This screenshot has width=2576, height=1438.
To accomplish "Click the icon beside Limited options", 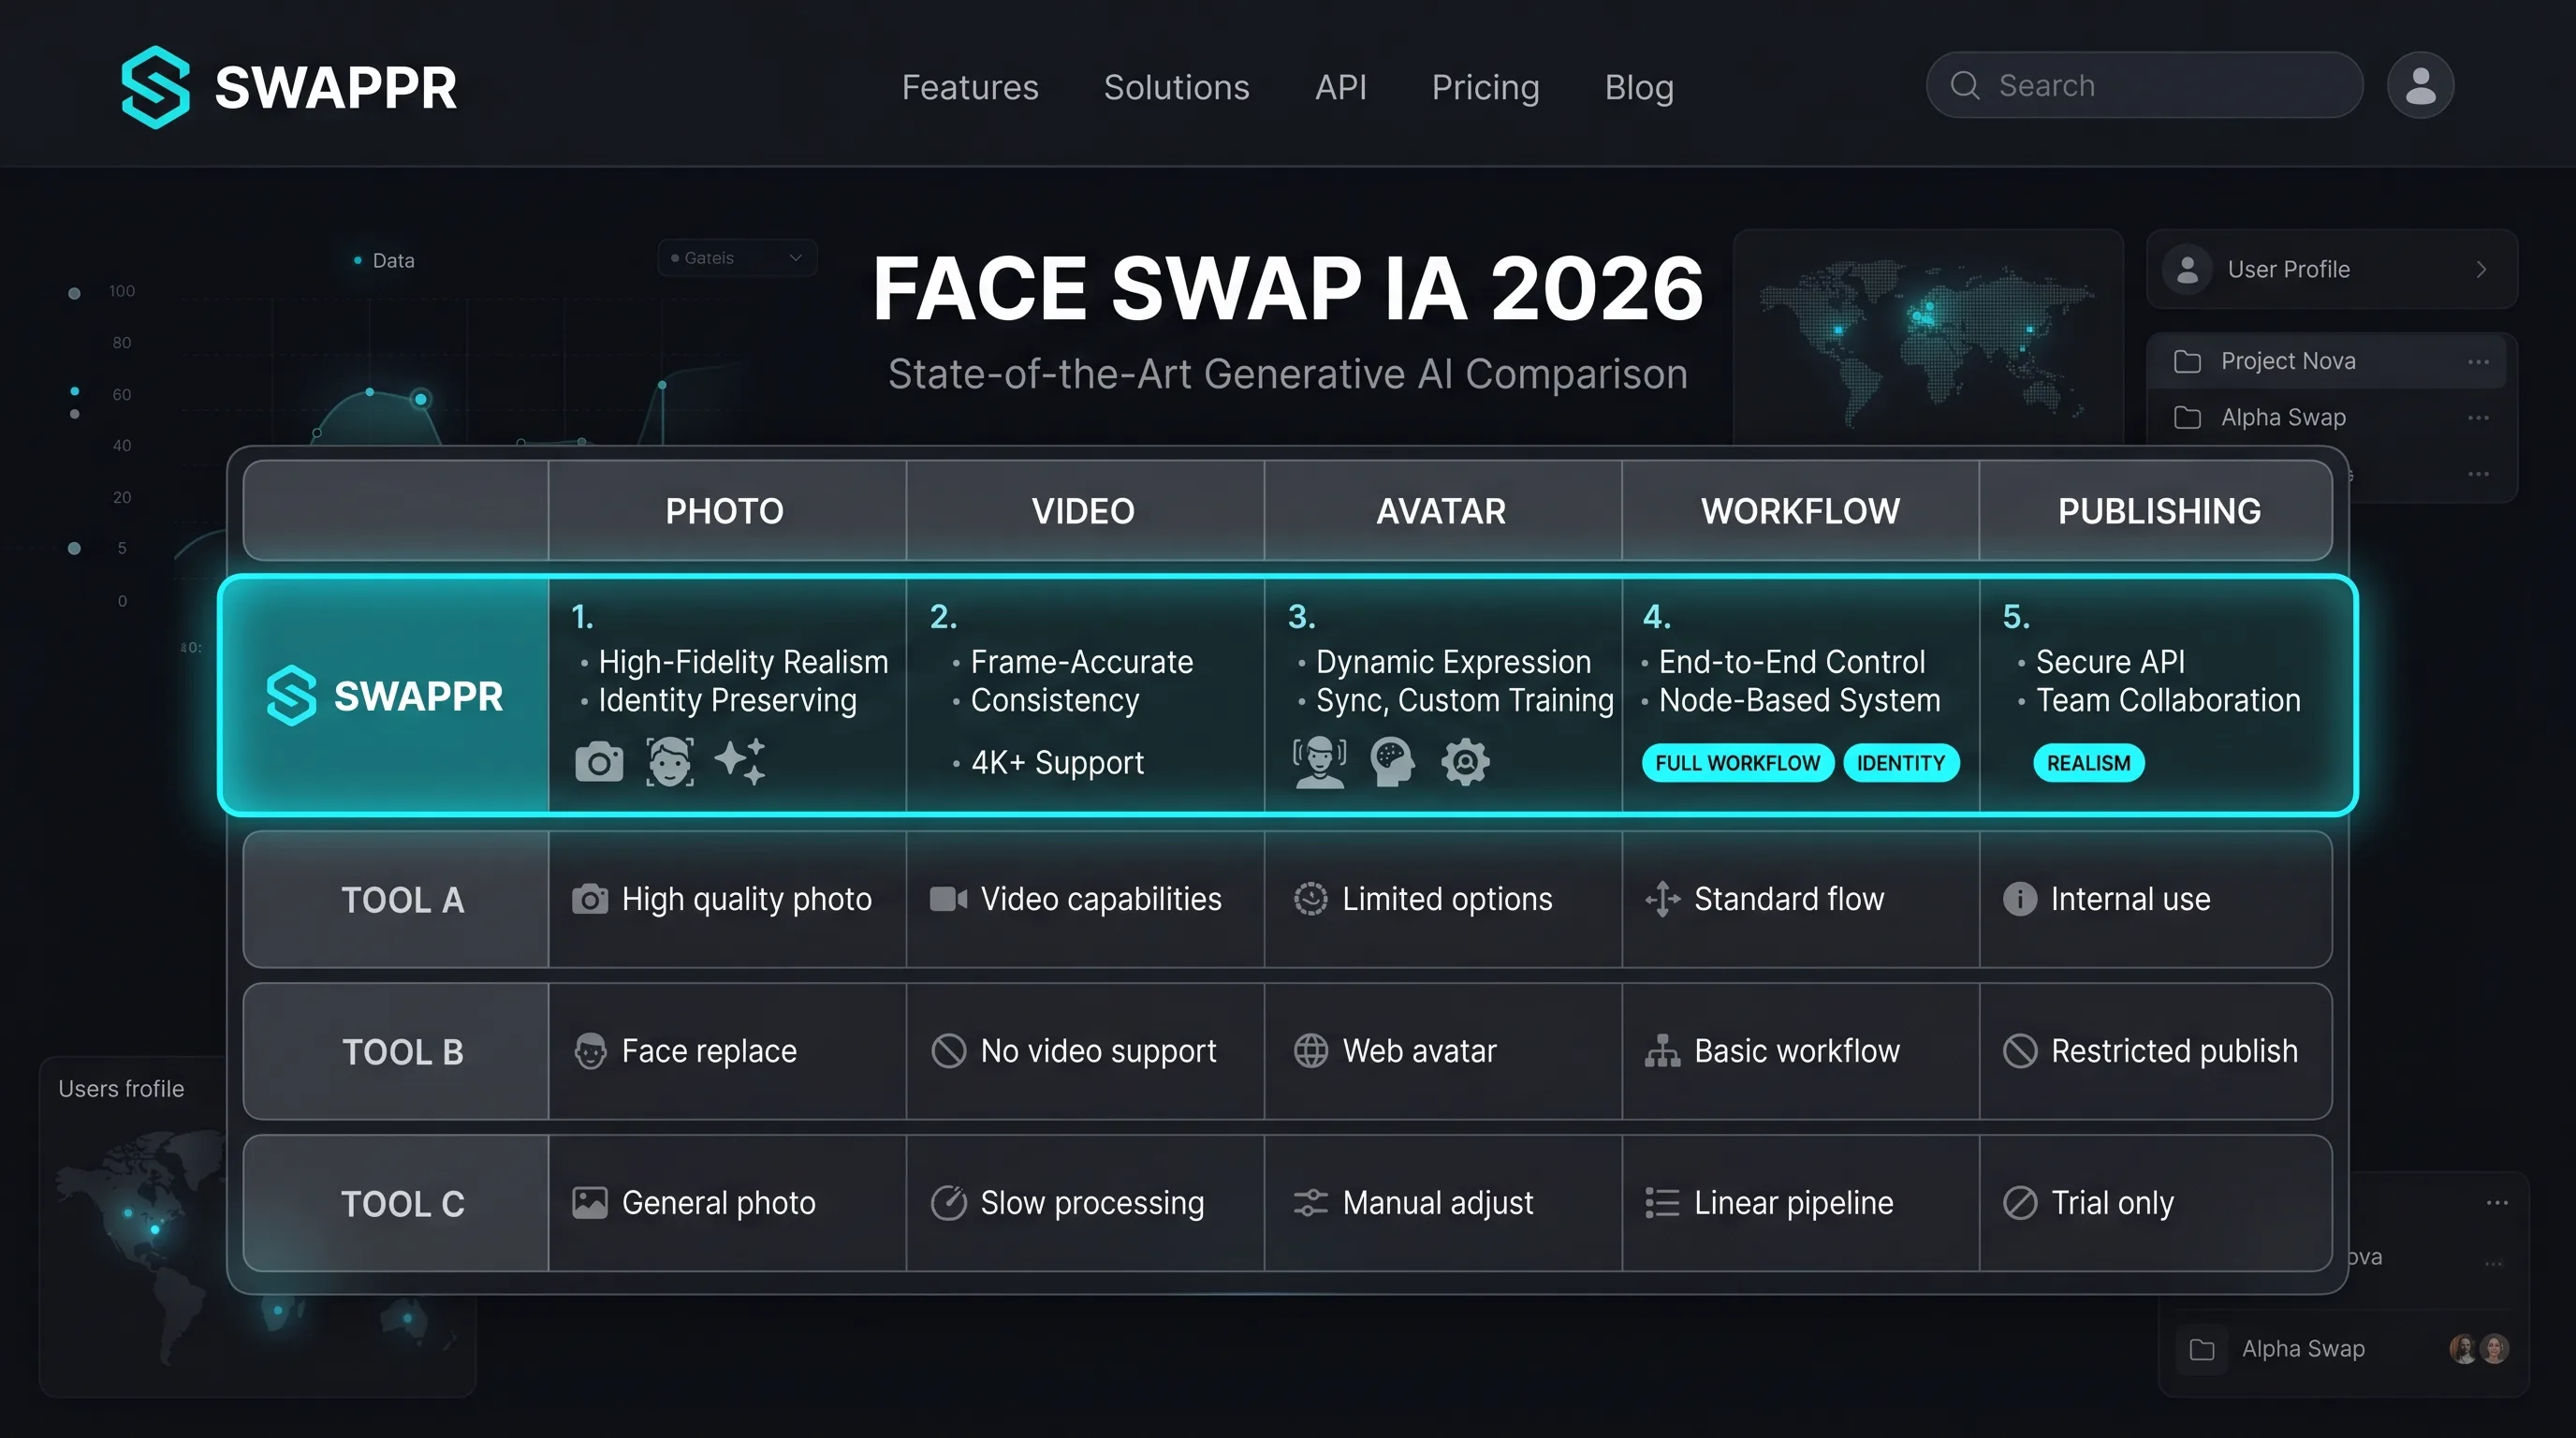I will [x=1310, y=899].
